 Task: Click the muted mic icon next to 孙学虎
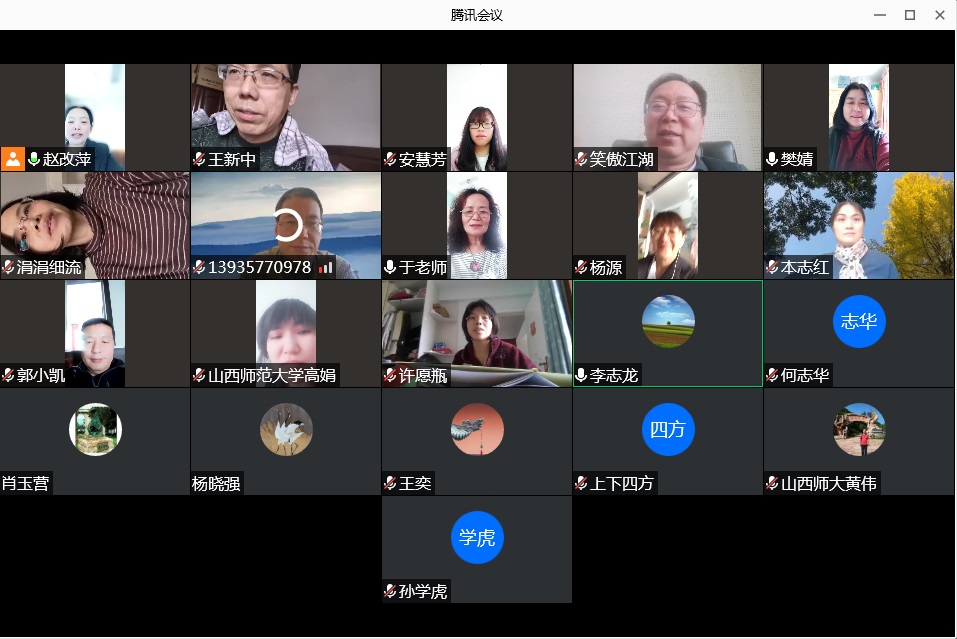(x=390, y=591)
